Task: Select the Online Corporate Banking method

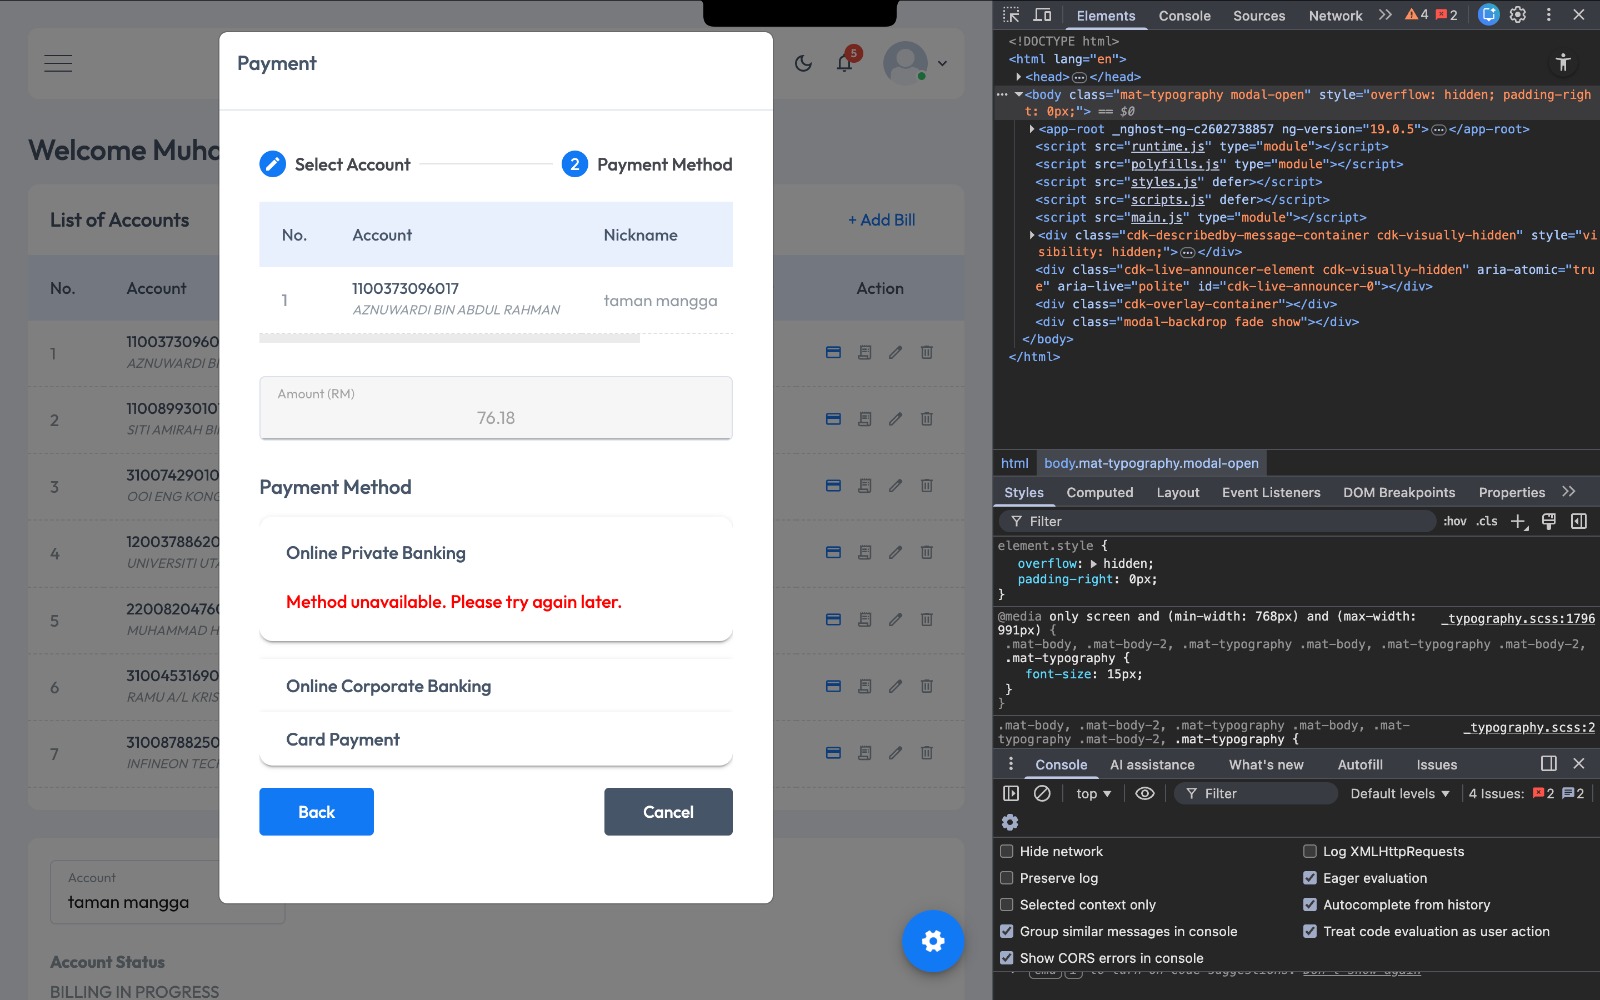Action: coord(496,686)
